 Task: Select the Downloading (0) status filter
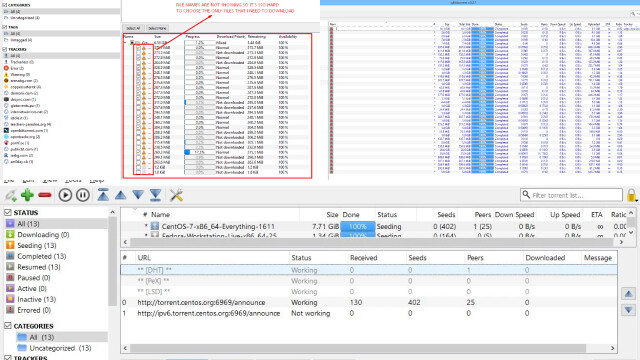click(x=56, y=235)
